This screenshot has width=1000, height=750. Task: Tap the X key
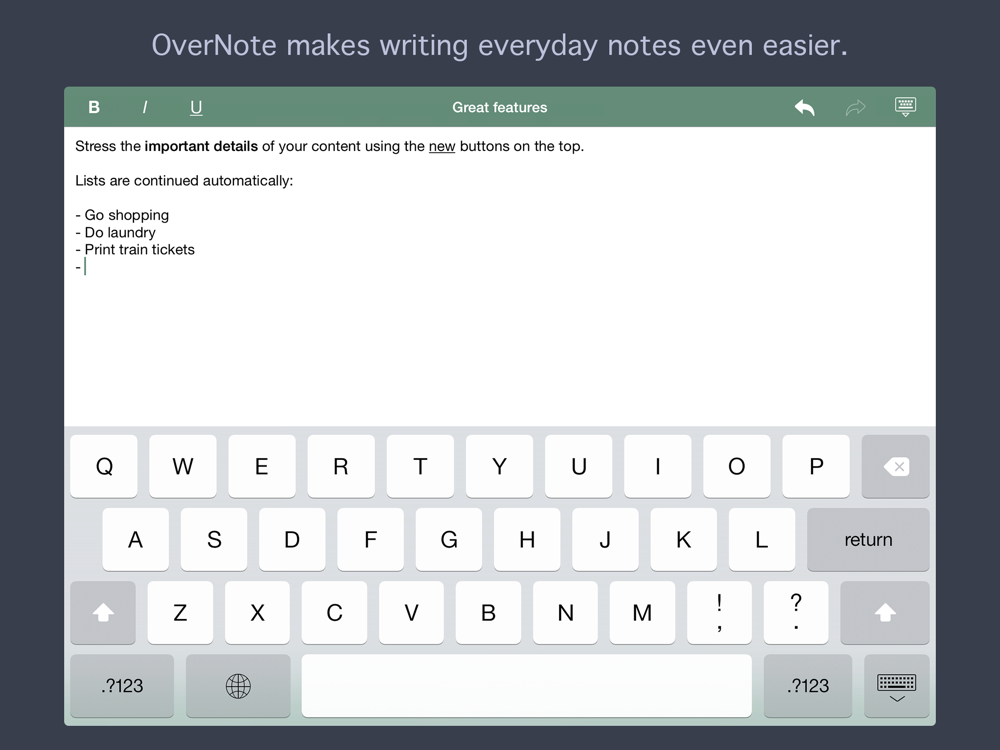point(257,612)
